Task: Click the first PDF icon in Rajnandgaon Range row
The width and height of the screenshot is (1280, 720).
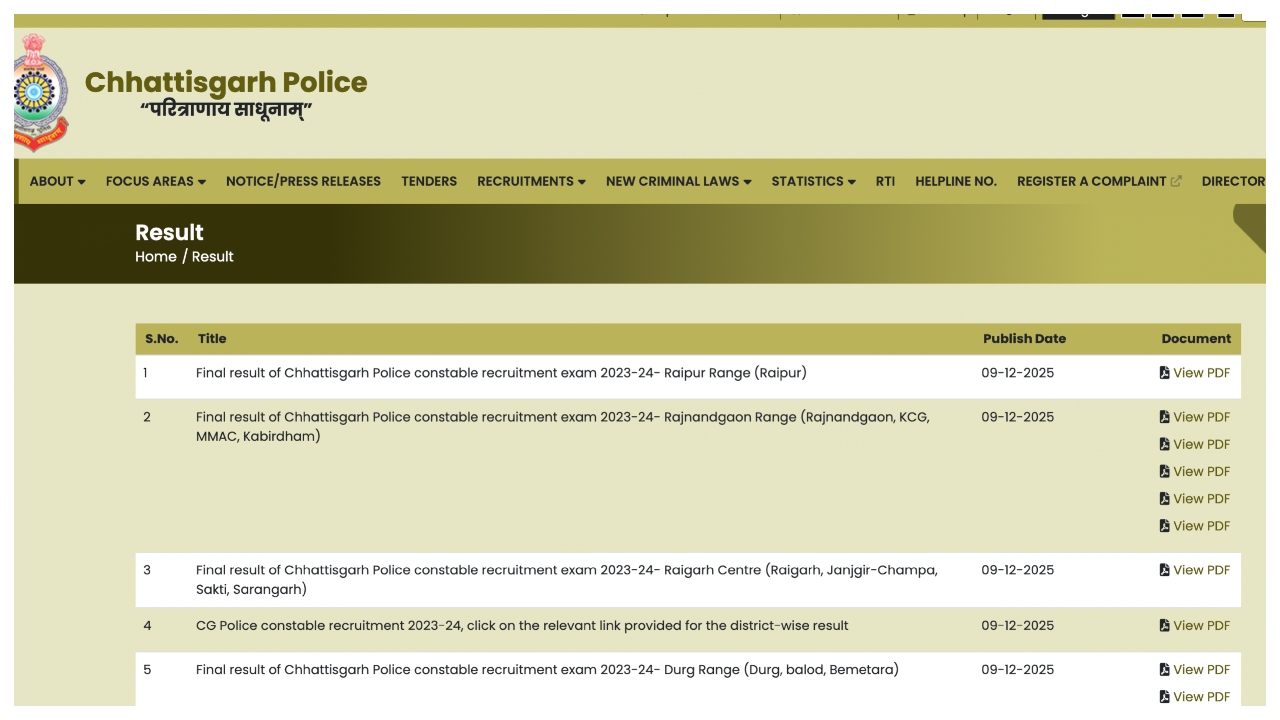Action: click(1163, 417)
